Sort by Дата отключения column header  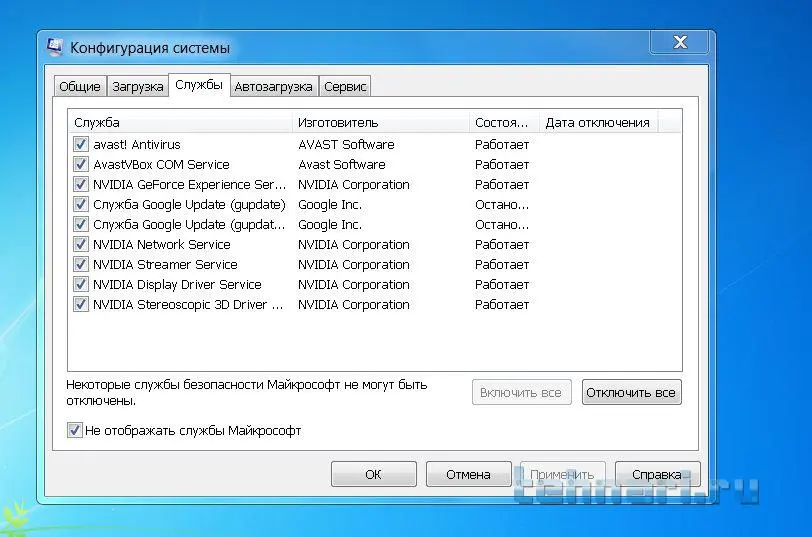coord(598,123)
